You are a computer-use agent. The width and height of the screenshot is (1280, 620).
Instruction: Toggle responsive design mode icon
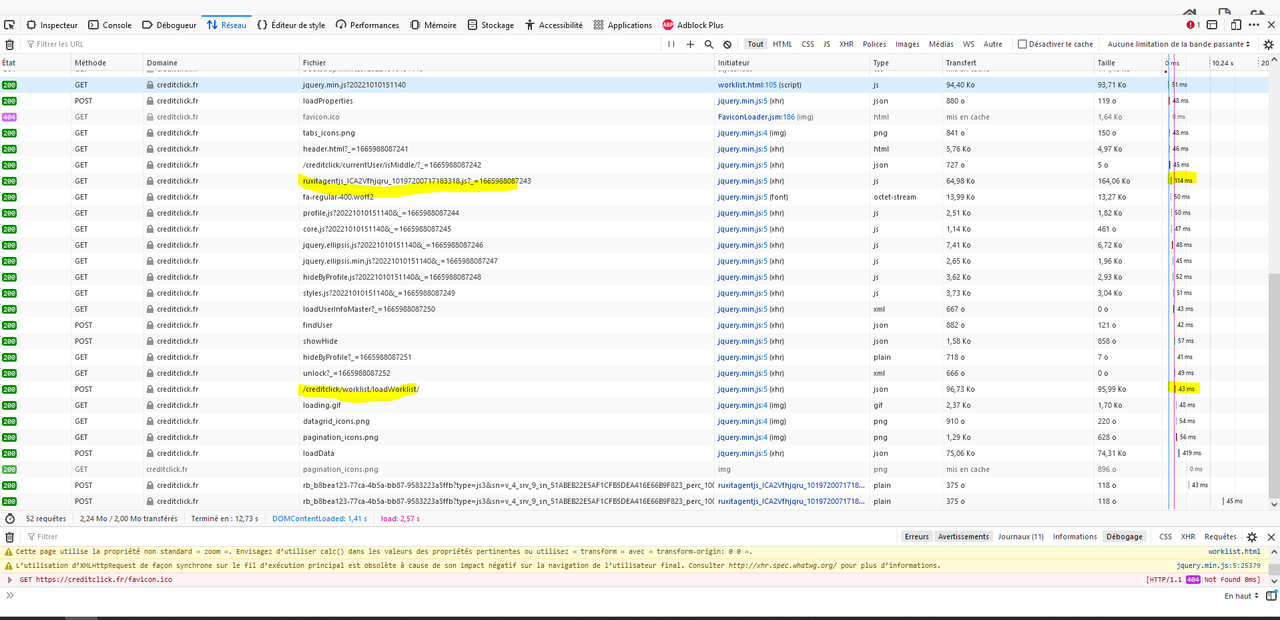1236,25
